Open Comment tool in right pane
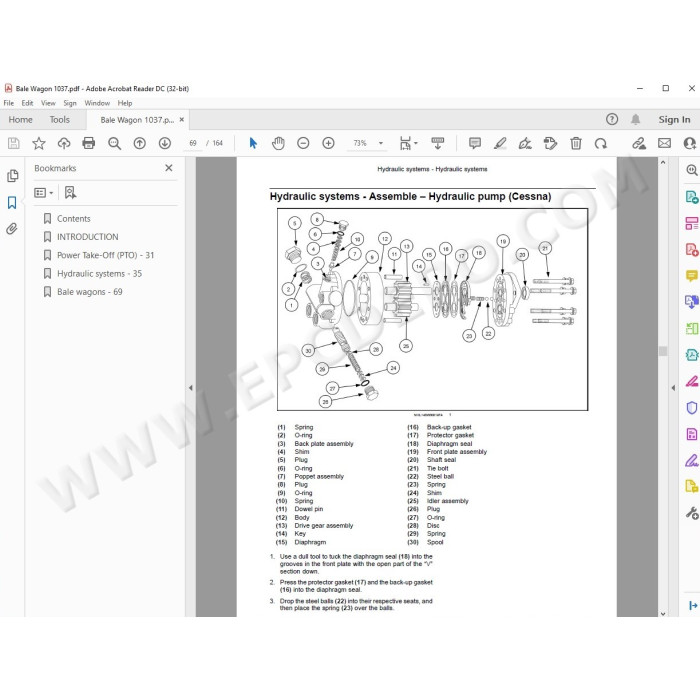 [x=692, y=276]
